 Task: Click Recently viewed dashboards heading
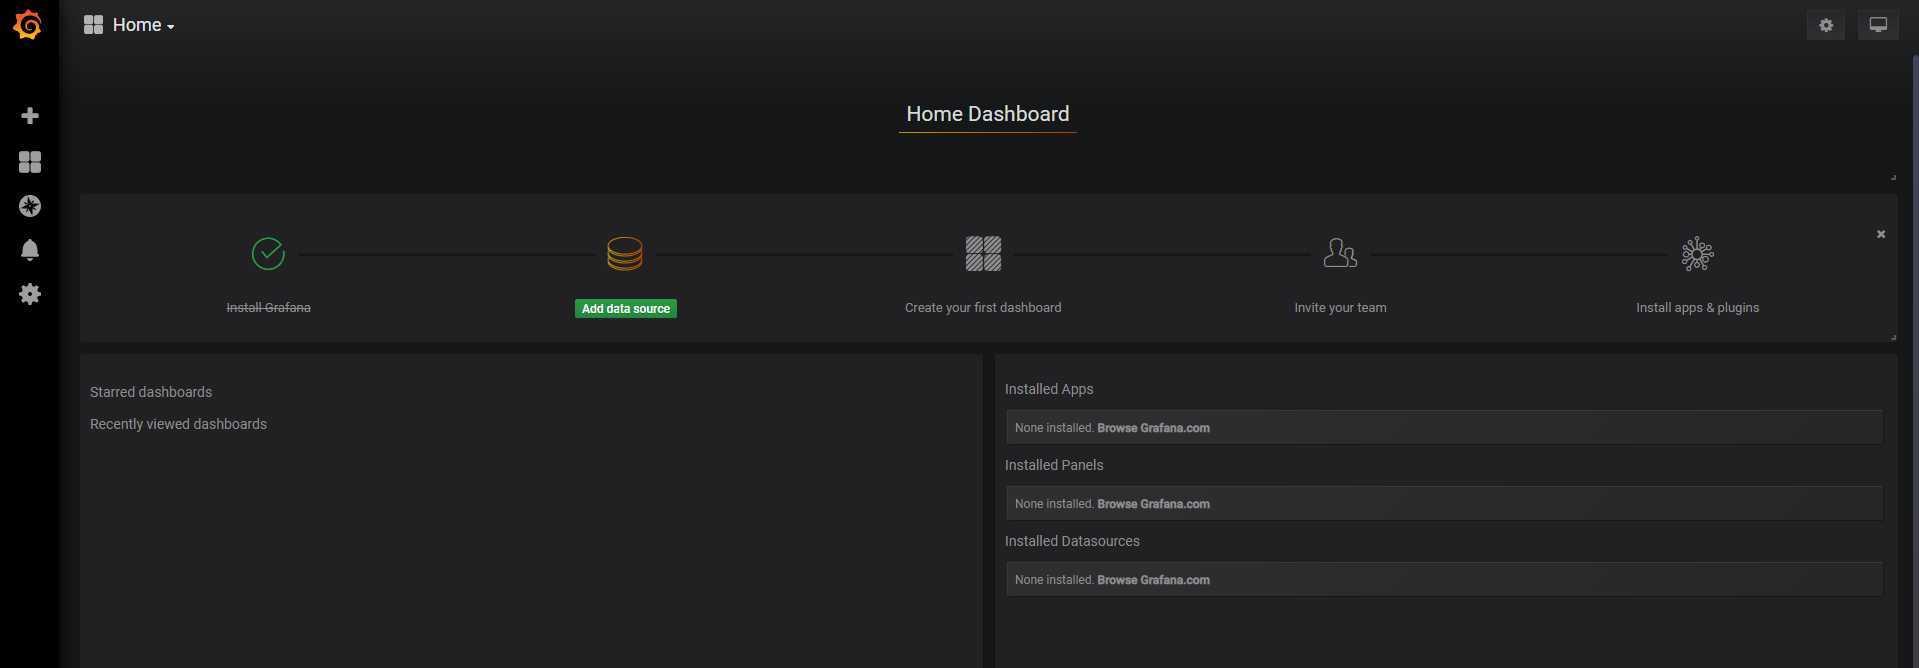coord(178,424)
